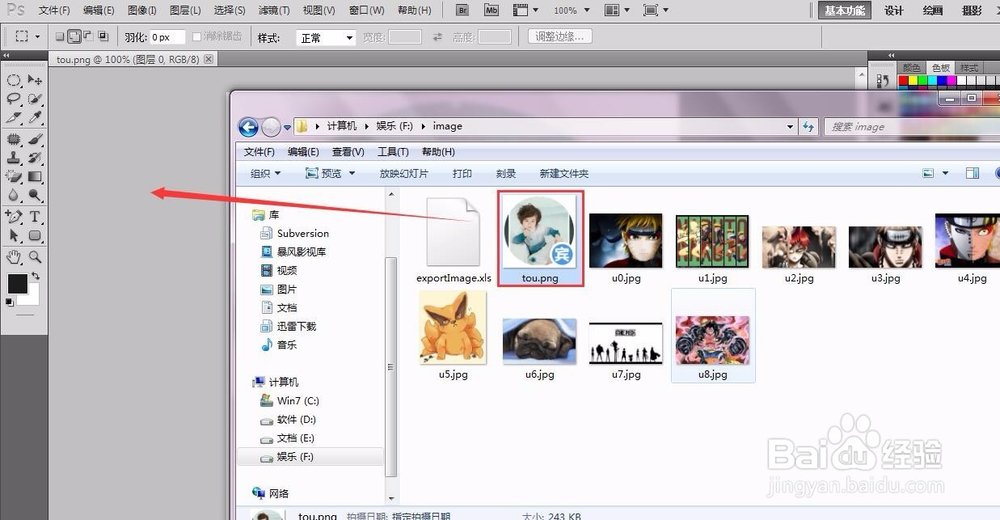Activate the 基本功能 workspace button
The width and height of the screenshot is (1000, 520).
tap(844, 10)
